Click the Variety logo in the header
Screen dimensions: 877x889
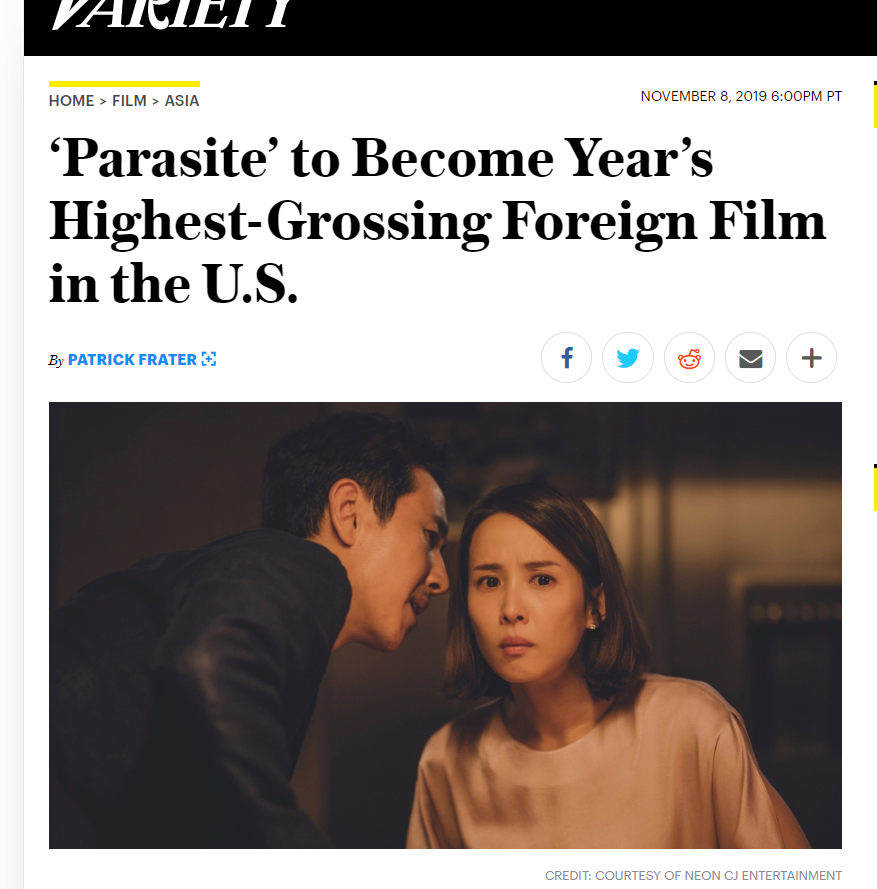click(172, 14)
